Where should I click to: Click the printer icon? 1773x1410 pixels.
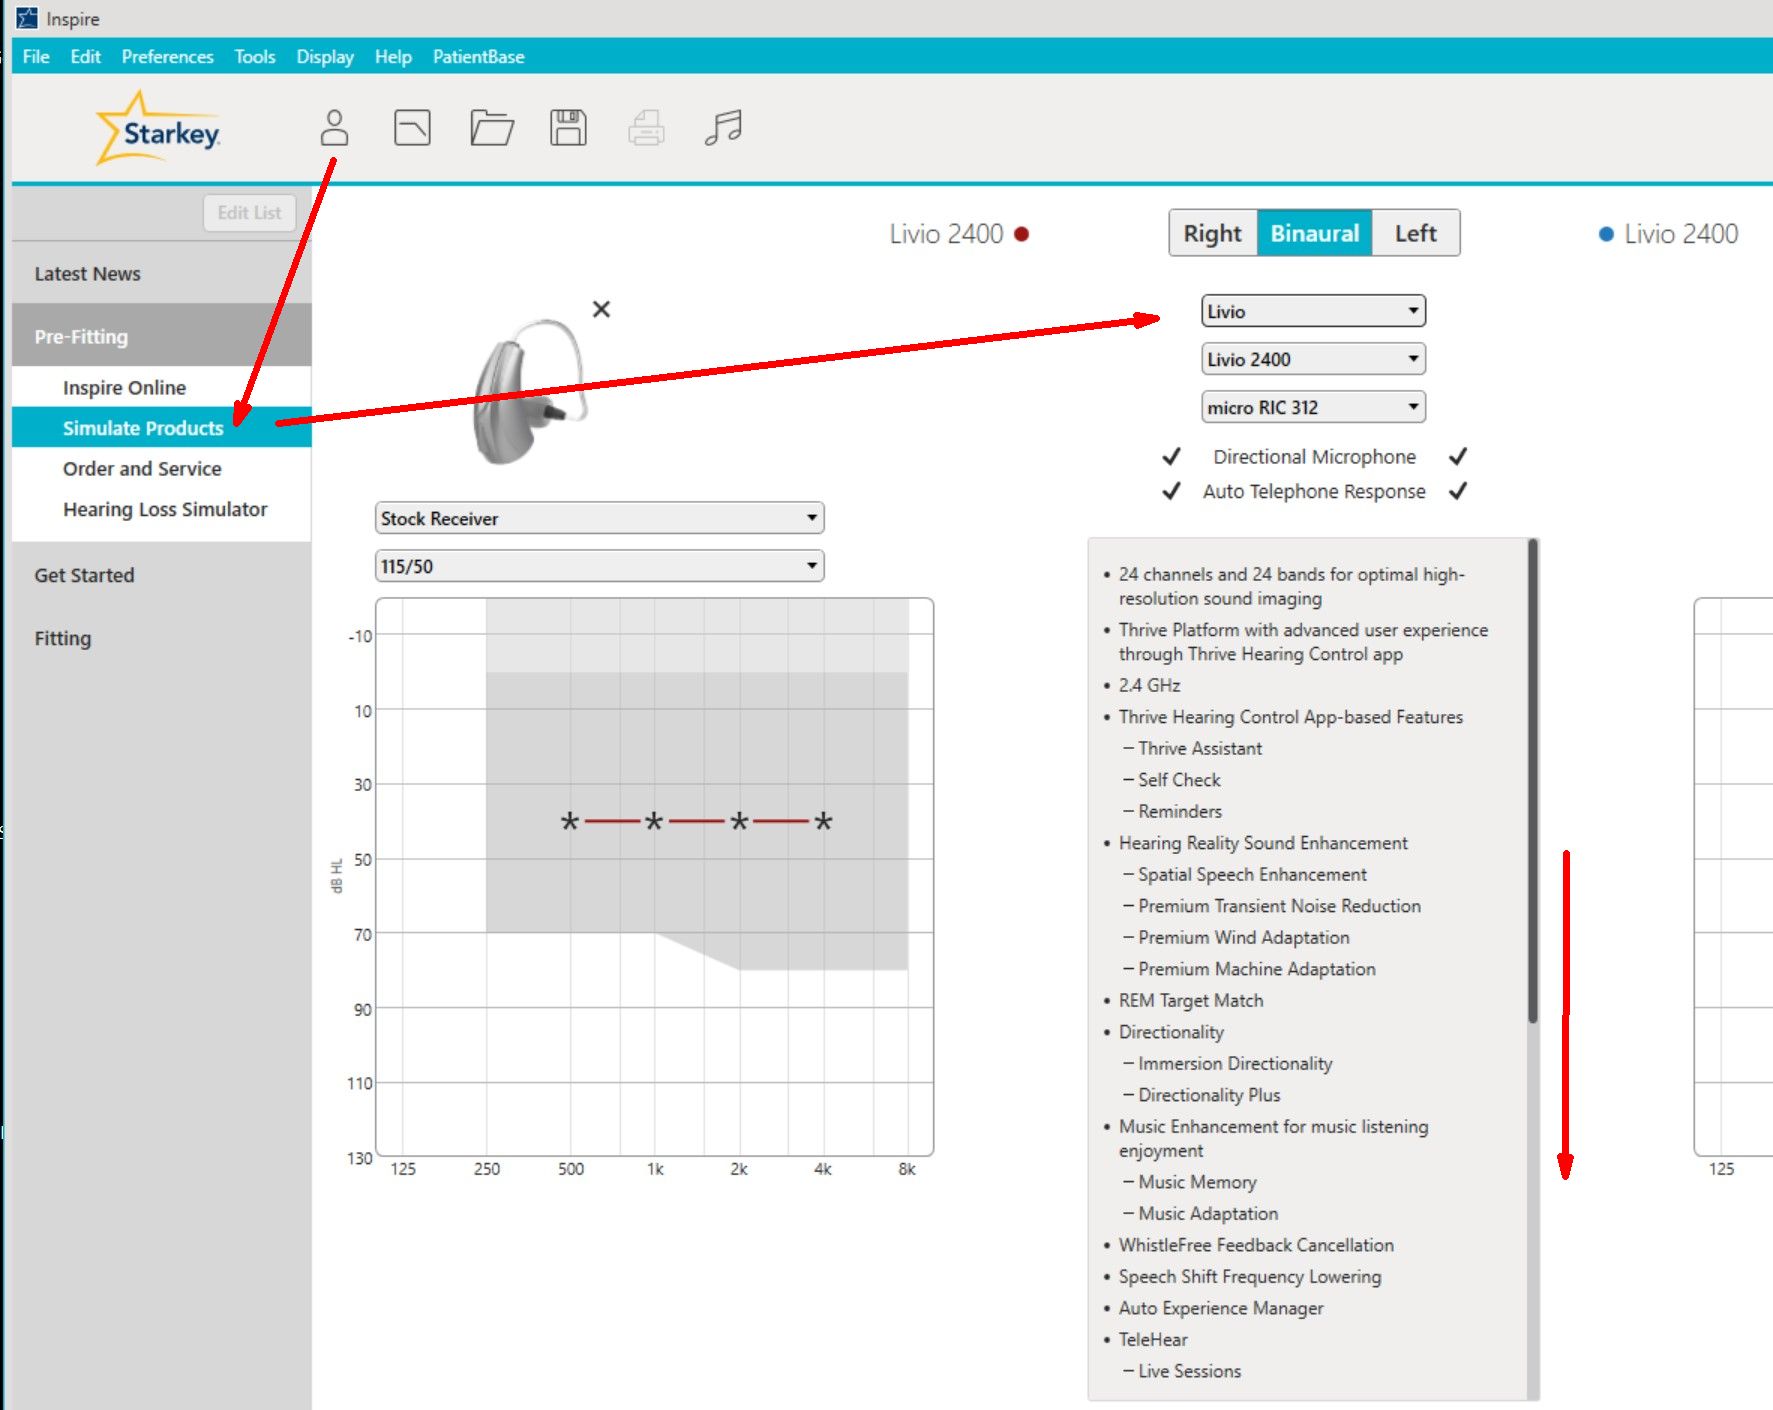tap(646, 128)
